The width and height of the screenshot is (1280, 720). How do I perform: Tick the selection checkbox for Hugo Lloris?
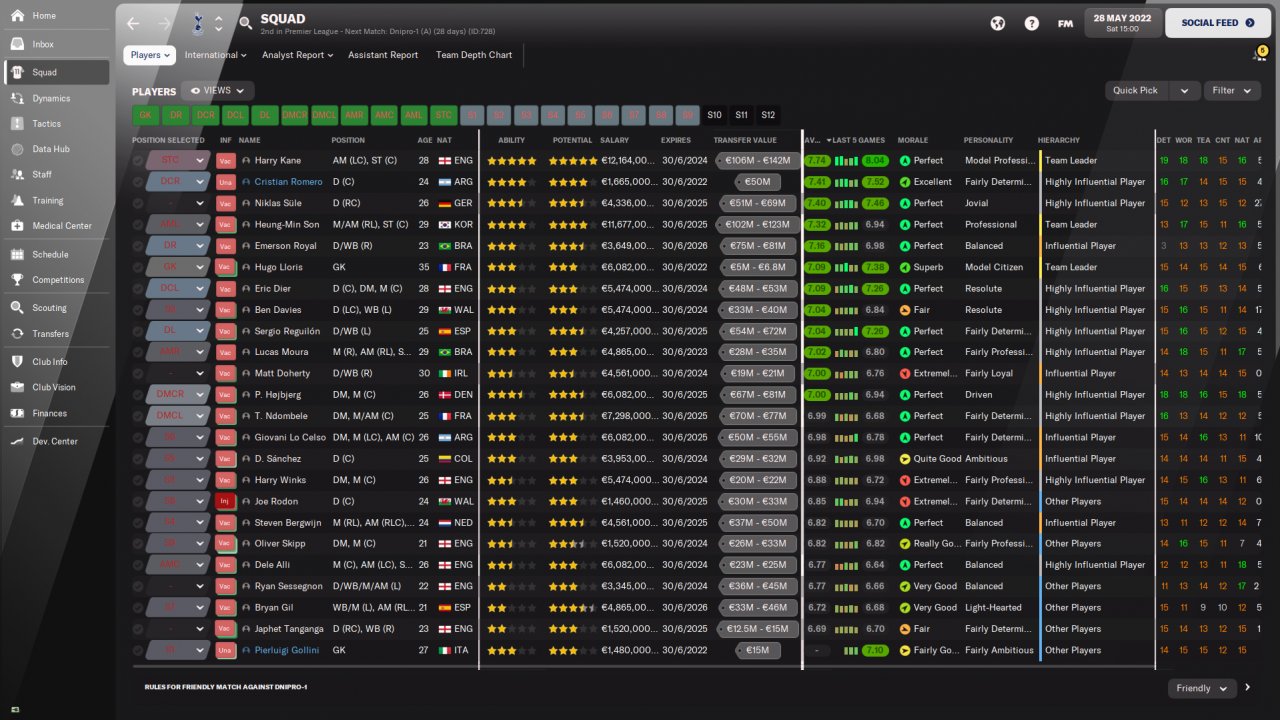coord(137,267)
